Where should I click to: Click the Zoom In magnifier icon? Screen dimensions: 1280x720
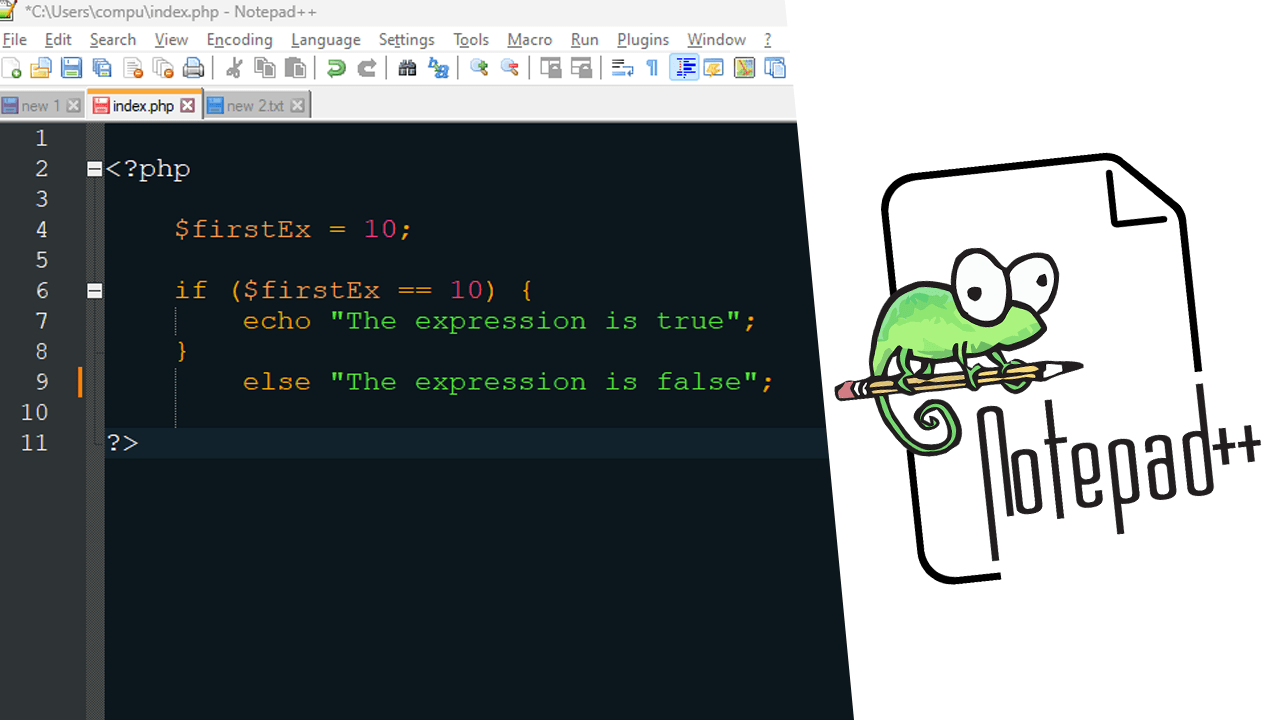click(479, 68)
